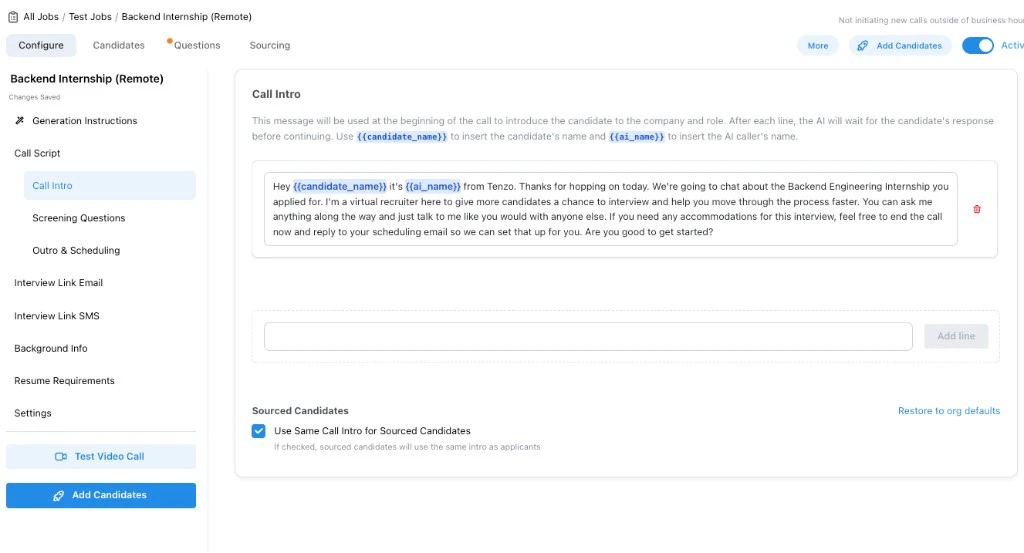Screen dimensions: 1024x553
Task: Open the Sourcing tab
Action: pyautogui.click(x=270, y=45)
